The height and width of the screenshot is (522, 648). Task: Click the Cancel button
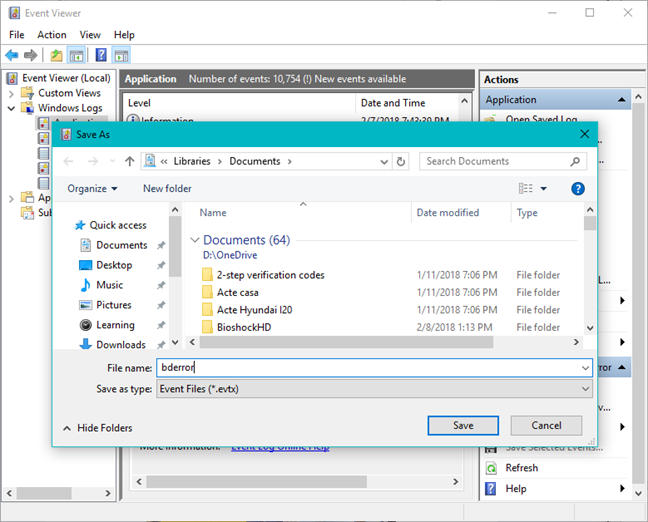[x=546, y=425]
